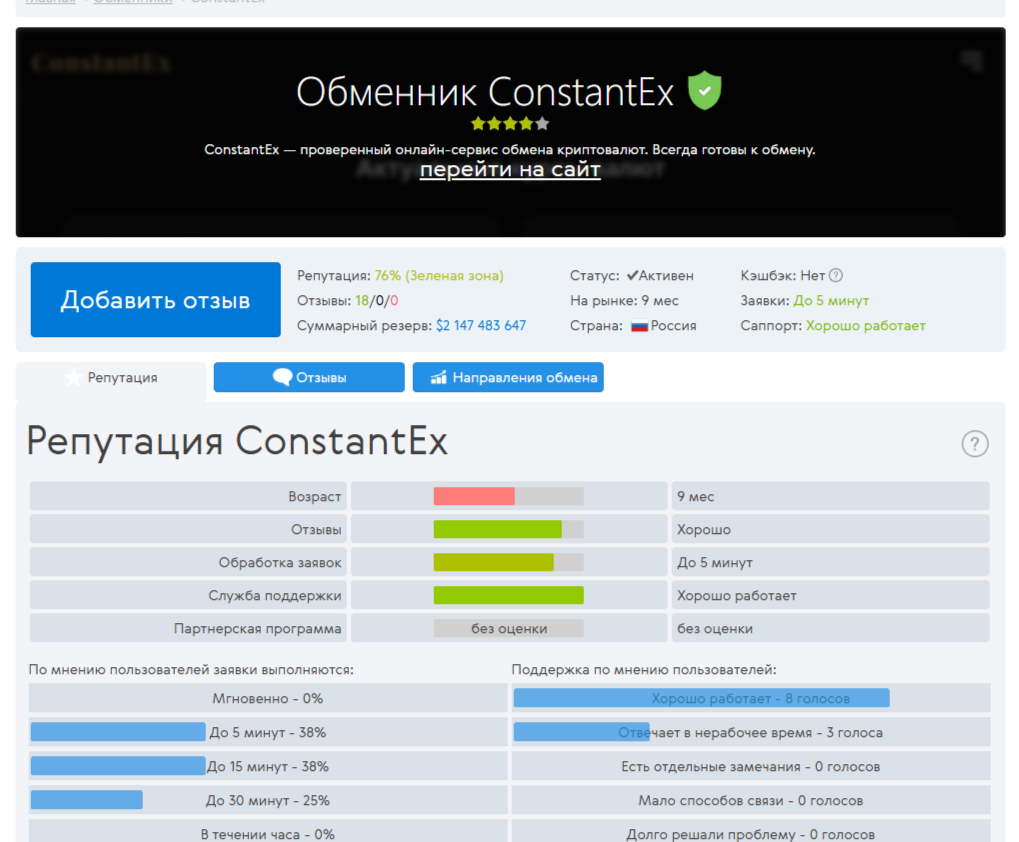Click the Репутация ConstantEx heading
The image size is (1019, 842).
point(237,442)
